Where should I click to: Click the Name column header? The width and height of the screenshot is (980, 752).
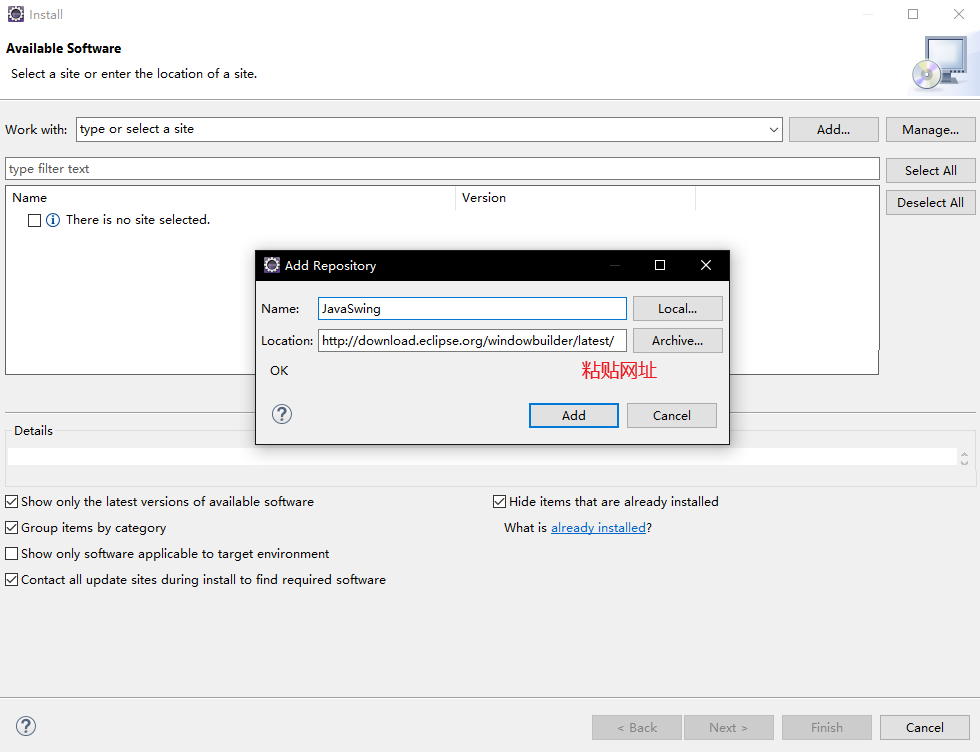[231, 198]
